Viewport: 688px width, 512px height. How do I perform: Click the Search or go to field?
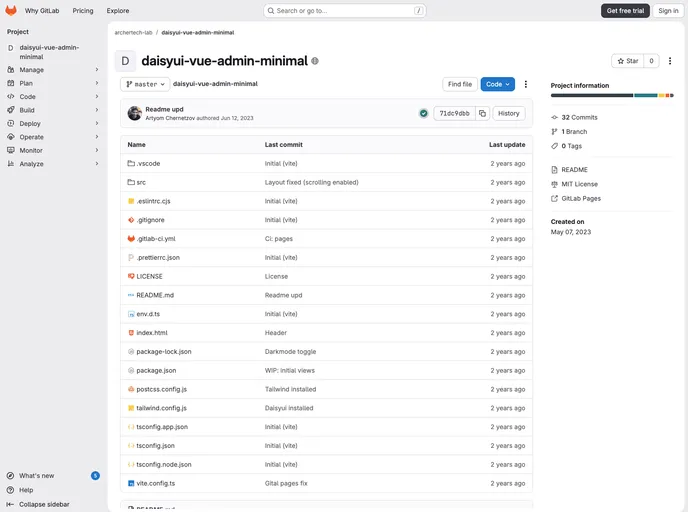pyautogui.click(x=345, y=11)
